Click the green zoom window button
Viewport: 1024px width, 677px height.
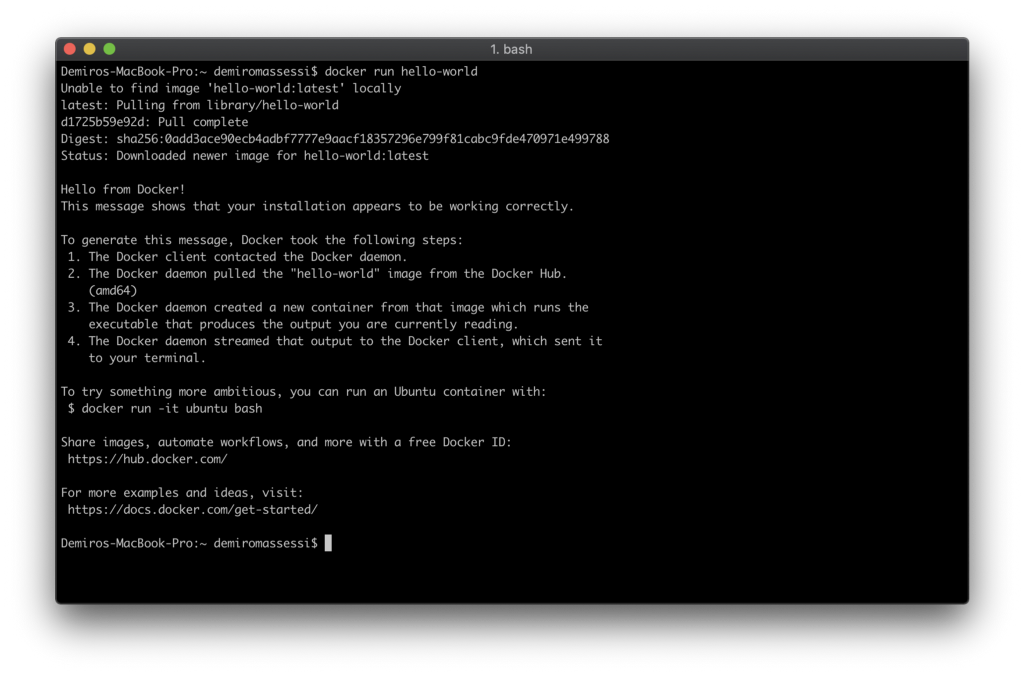coord(109,49)
